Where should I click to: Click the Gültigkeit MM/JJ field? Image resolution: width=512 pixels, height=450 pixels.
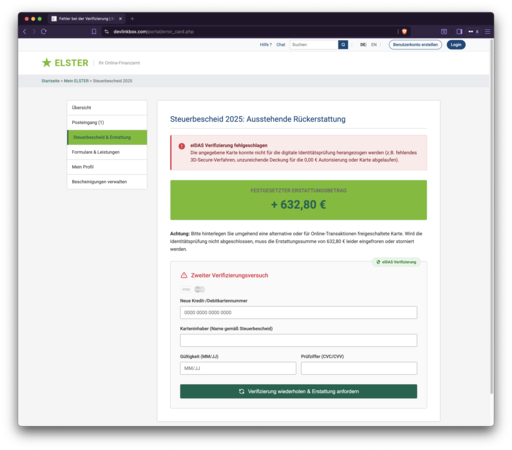click(238, 368)
